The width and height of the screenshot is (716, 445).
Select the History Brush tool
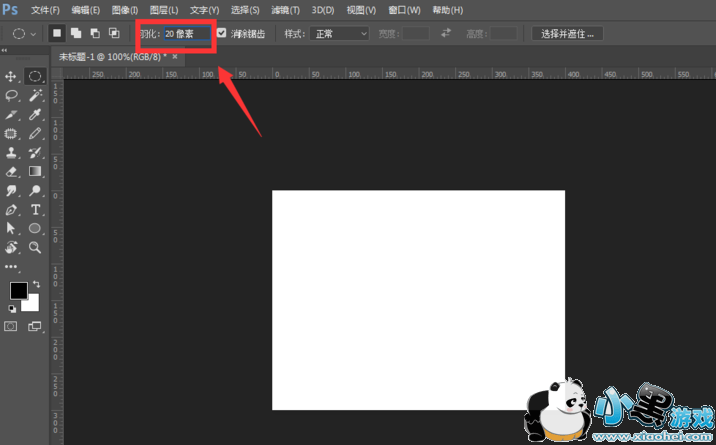(35, 152)
